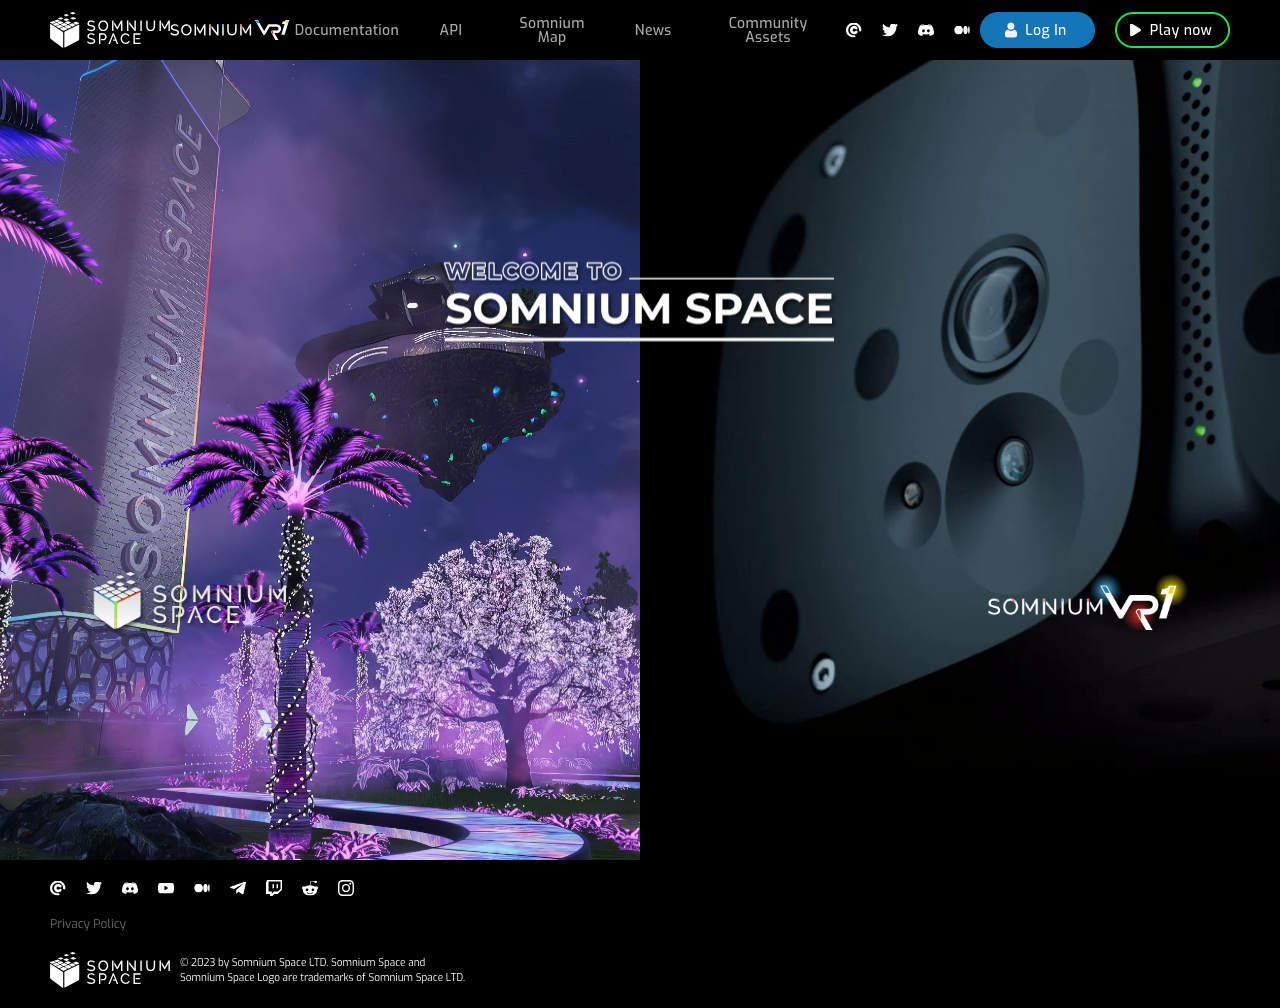The height and width of the screenshot is (1008, 1280).
Task: Click the Somnium VR1 logo on right panel
Action: tap(1087, 603)
